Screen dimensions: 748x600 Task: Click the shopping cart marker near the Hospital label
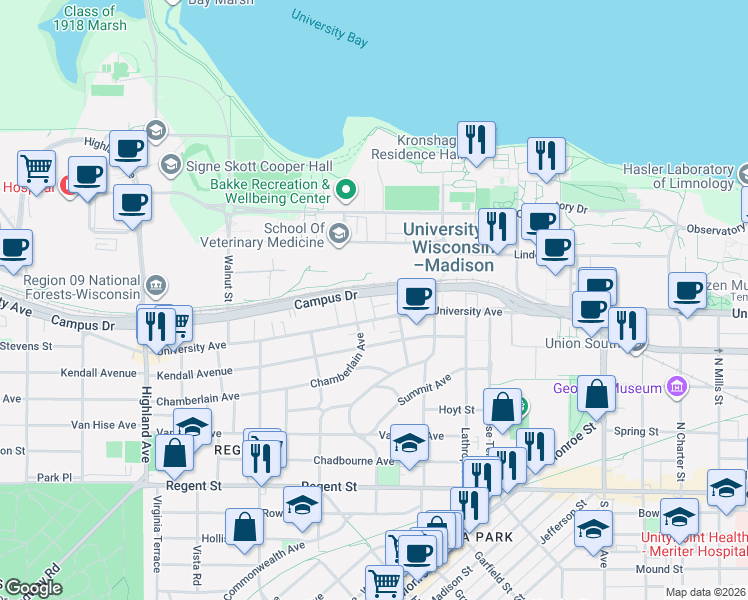[x=37, y=172]
